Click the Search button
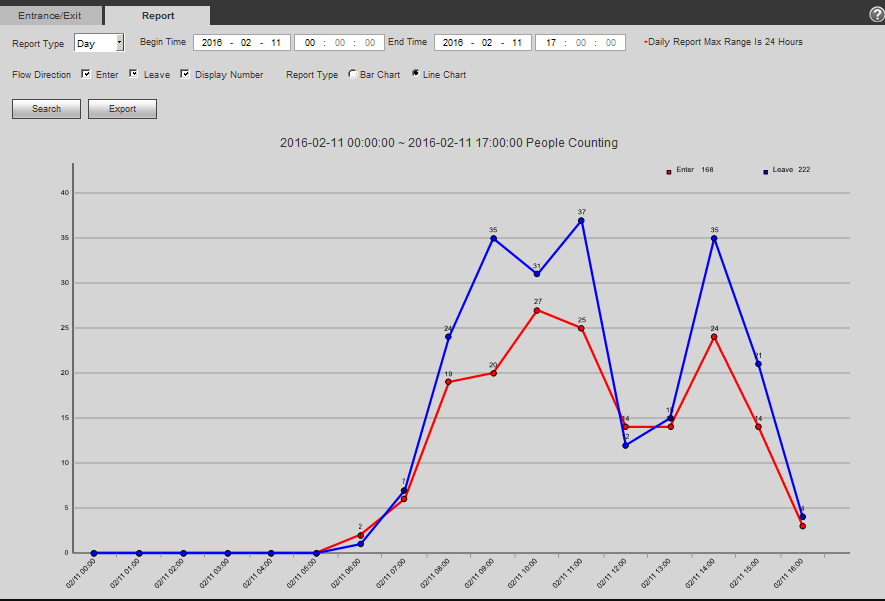Screen dimensions: 885x601 coord(46,109)
